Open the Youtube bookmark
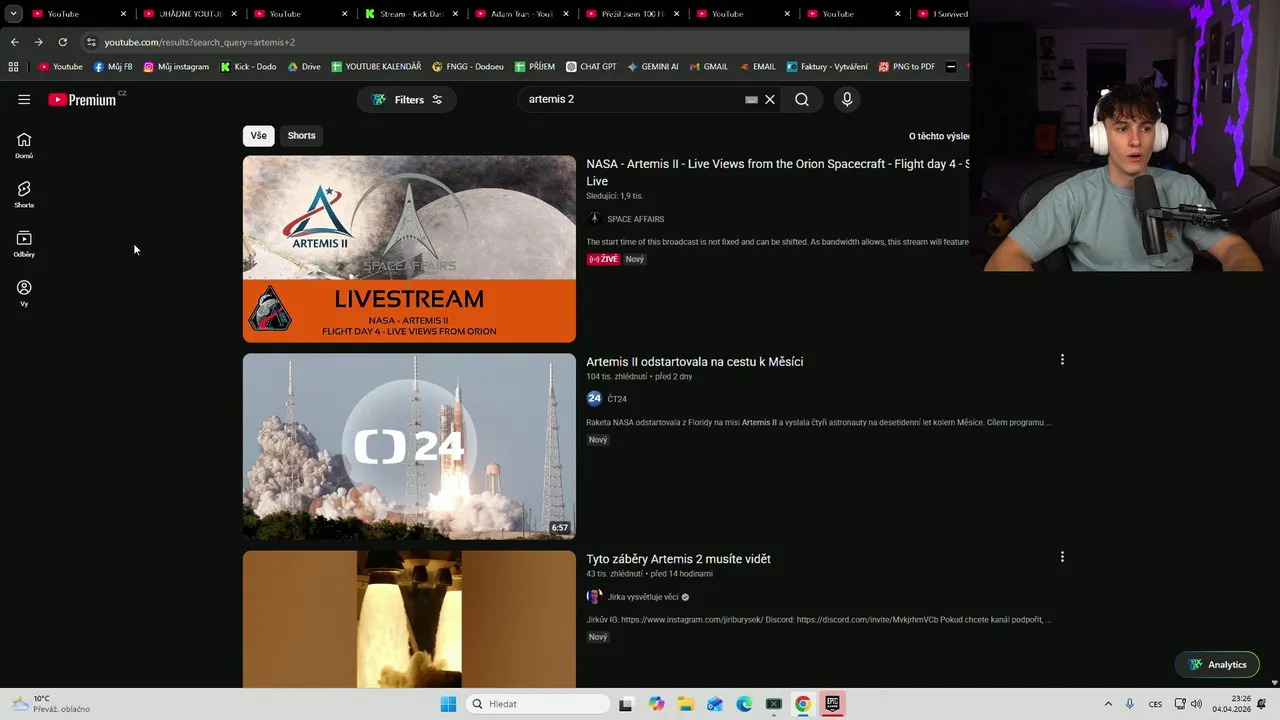This screenshot has height=720, width=1280. coord(60,67)
